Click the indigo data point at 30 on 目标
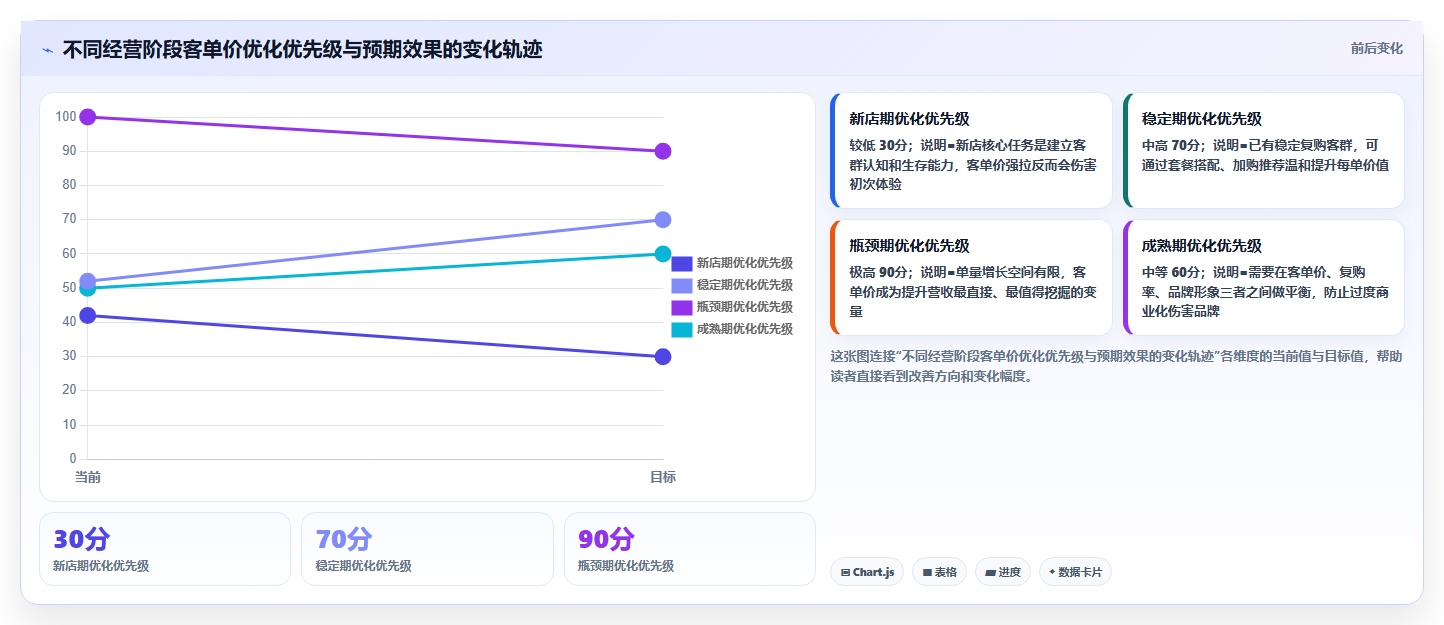This screenshot has height=625, width=1444. pyautogui.click(x=662, y=357)
